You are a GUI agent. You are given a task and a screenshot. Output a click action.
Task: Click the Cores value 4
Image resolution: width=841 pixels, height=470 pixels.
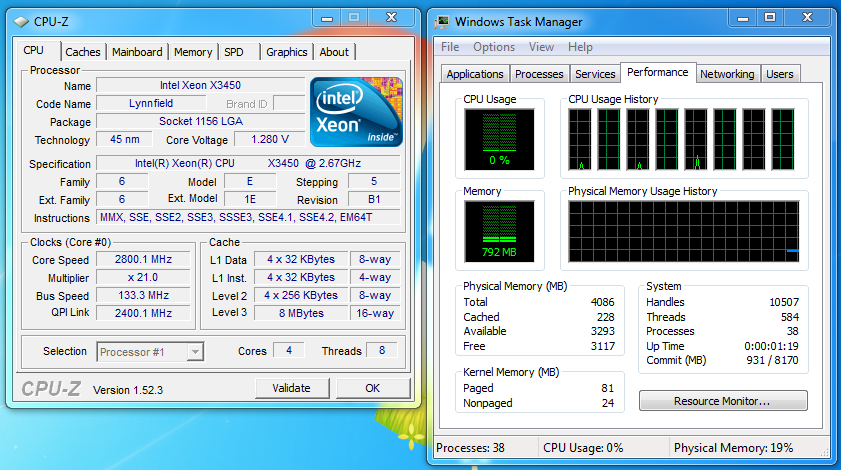click(x=289, y=350)
